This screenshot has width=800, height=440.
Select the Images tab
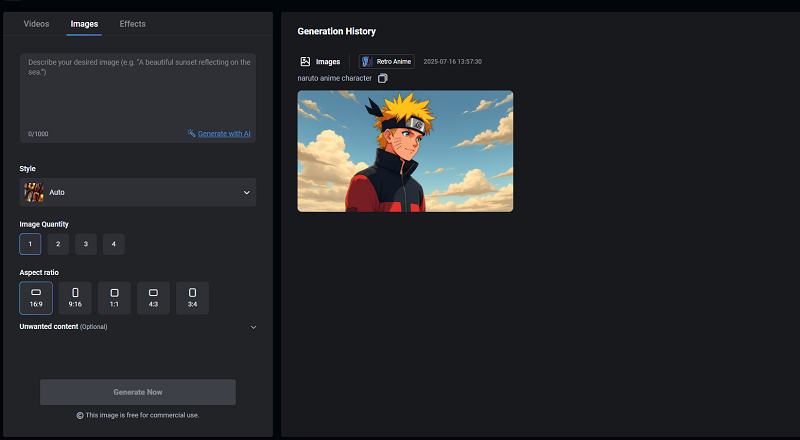84,24
